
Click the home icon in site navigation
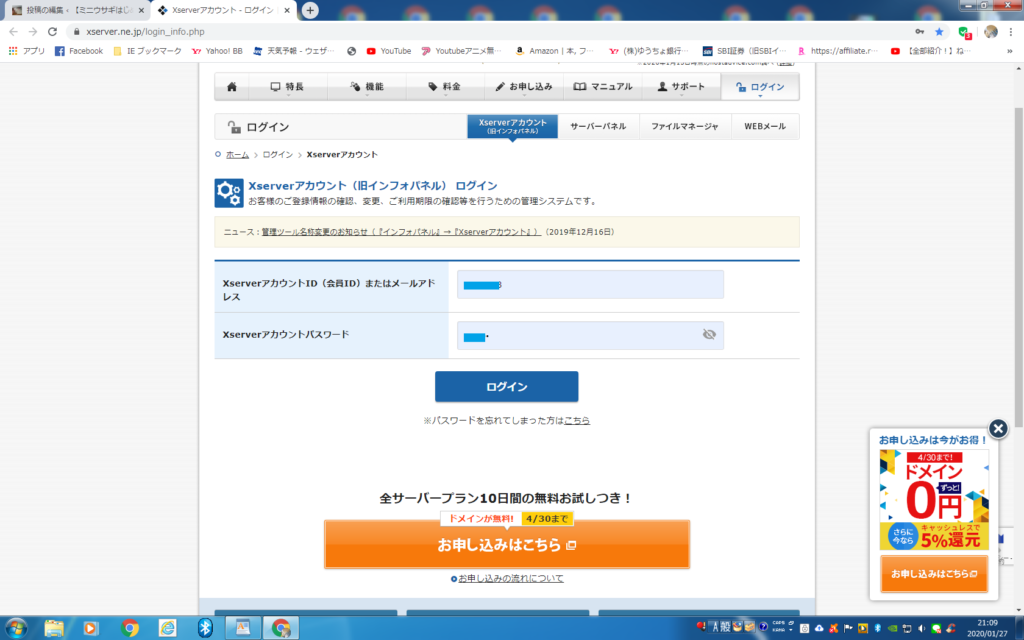click(232, 87)
